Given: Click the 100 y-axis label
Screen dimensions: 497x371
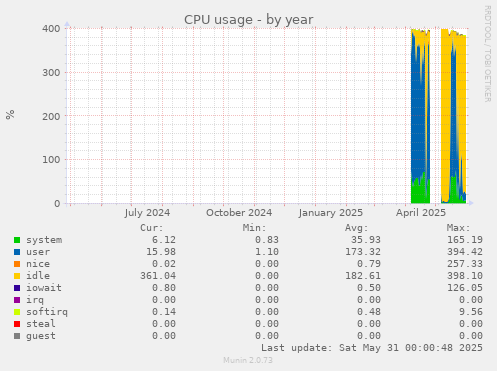Looking at the screenshot, I should click(51, 160).
